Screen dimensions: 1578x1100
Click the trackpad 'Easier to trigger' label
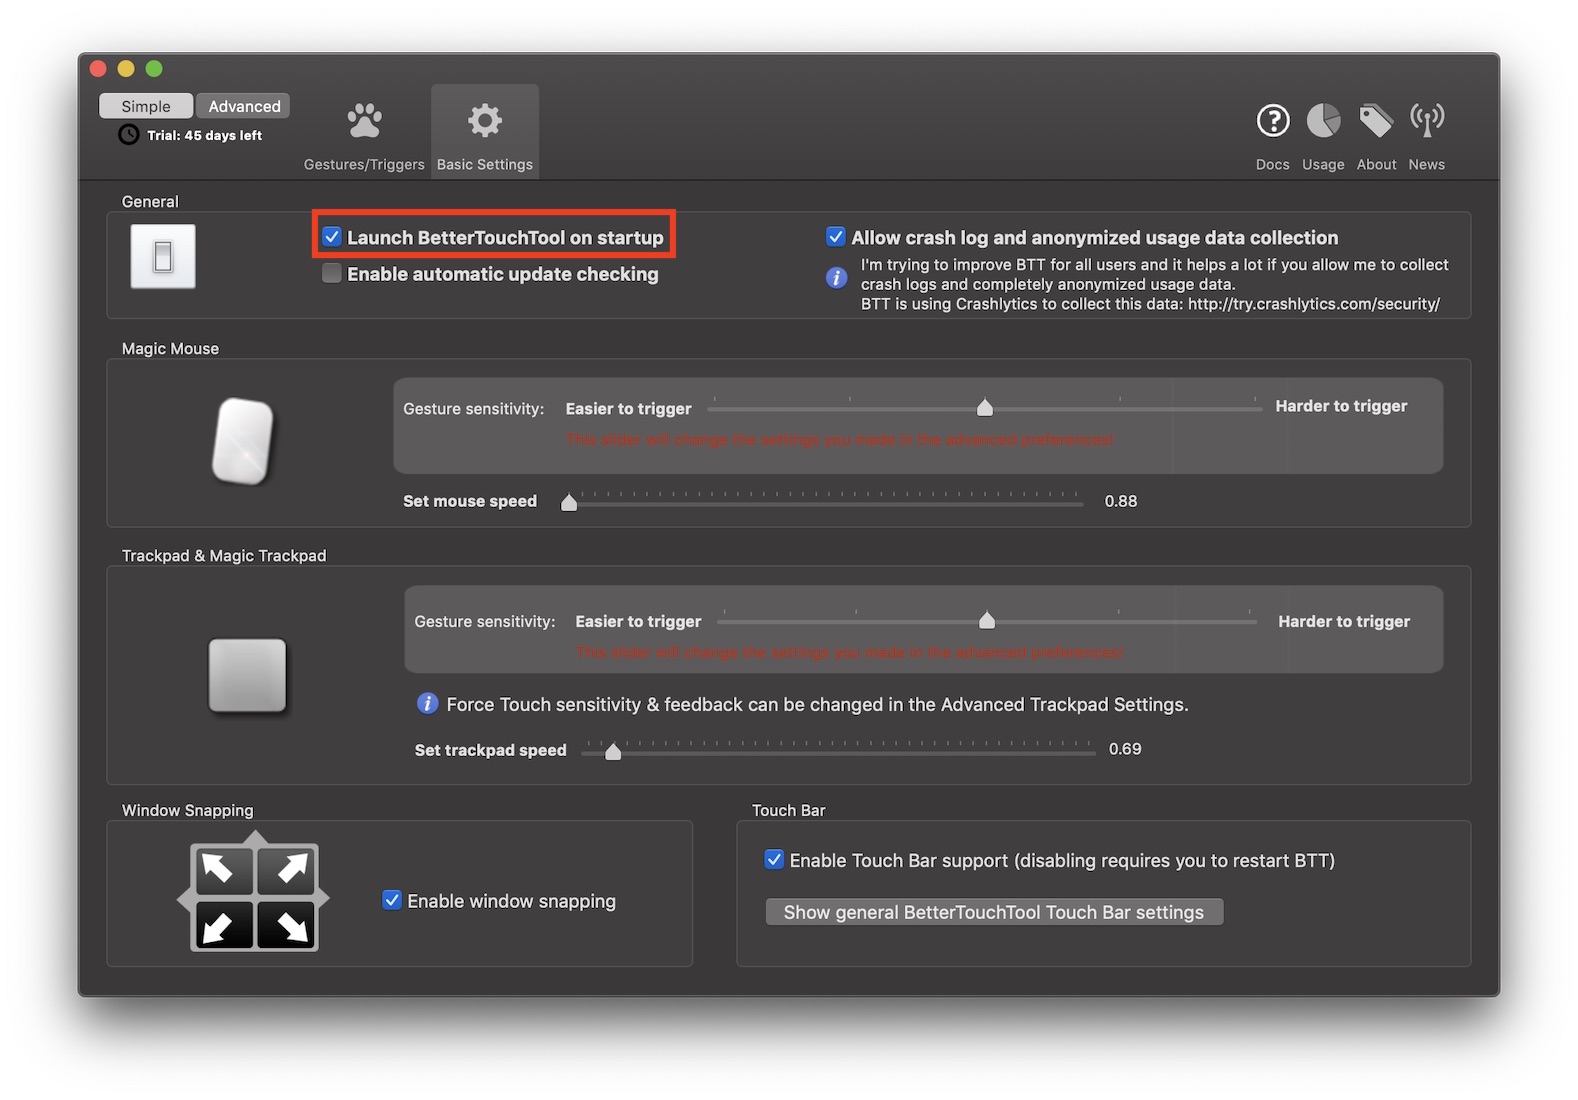638,621
